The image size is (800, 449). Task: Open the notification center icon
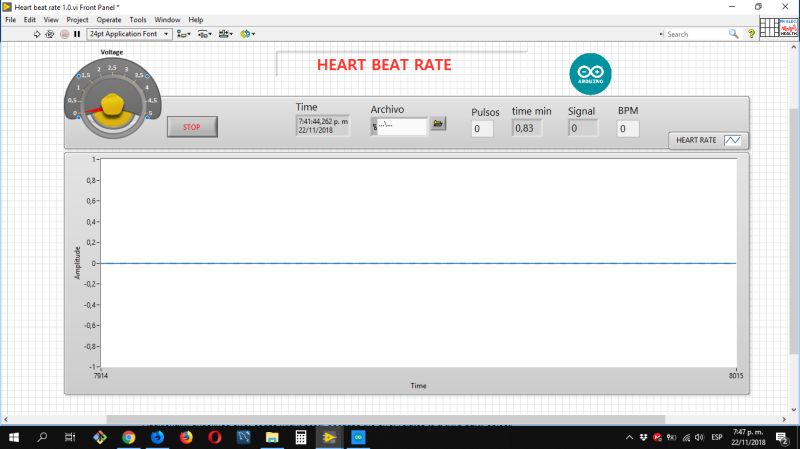(782, 437)
